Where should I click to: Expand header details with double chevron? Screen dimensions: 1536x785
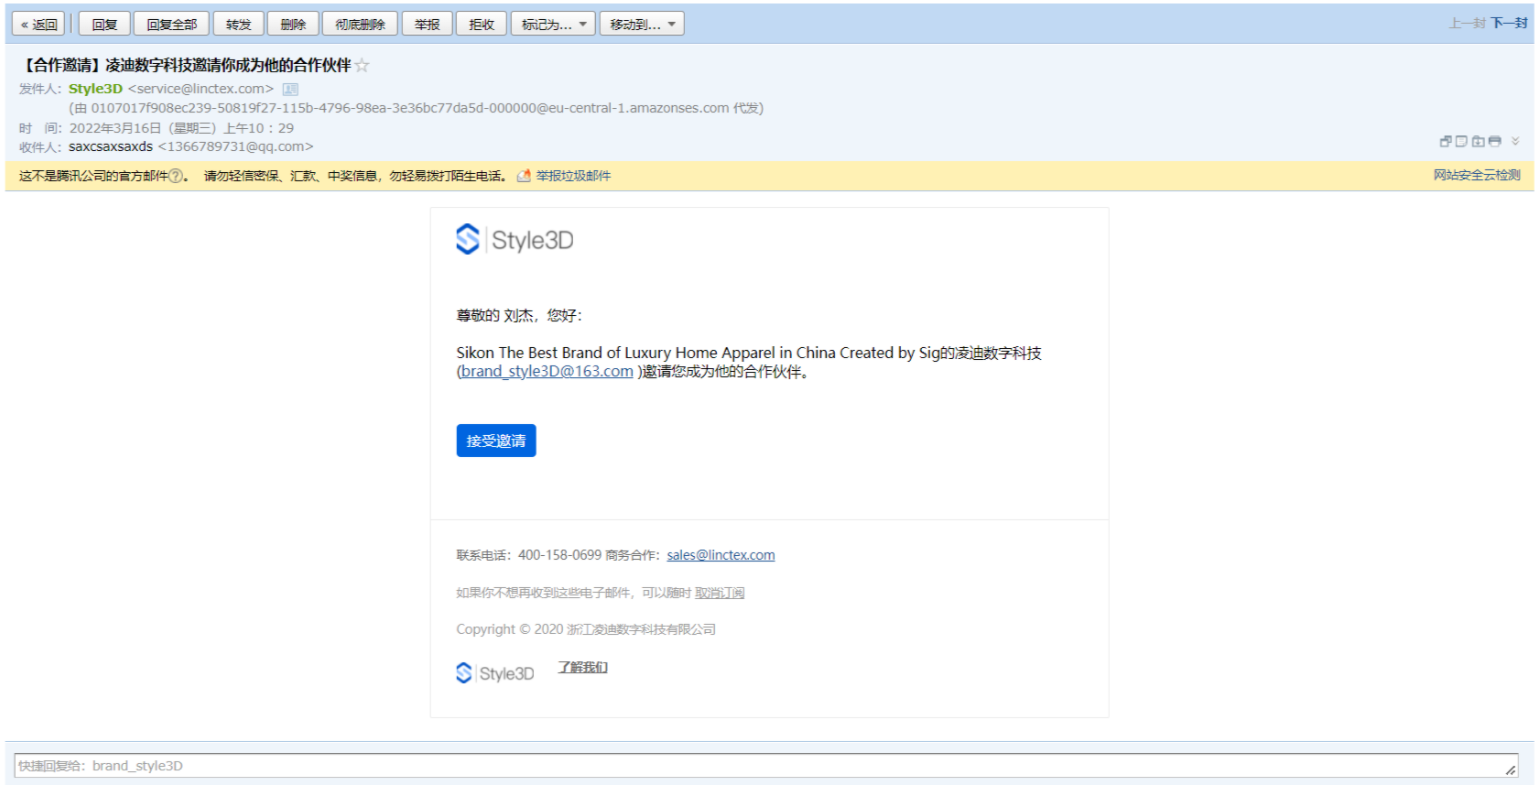(1515, 142)
